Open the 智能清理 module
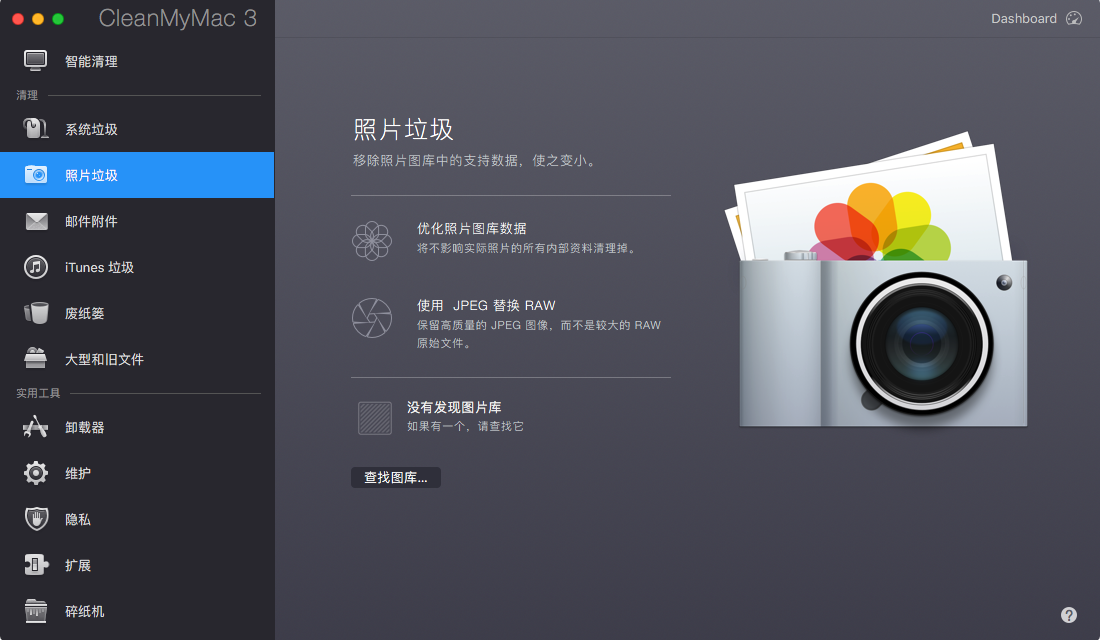This screenshot has height=640, width=1100. click(137, 61)
